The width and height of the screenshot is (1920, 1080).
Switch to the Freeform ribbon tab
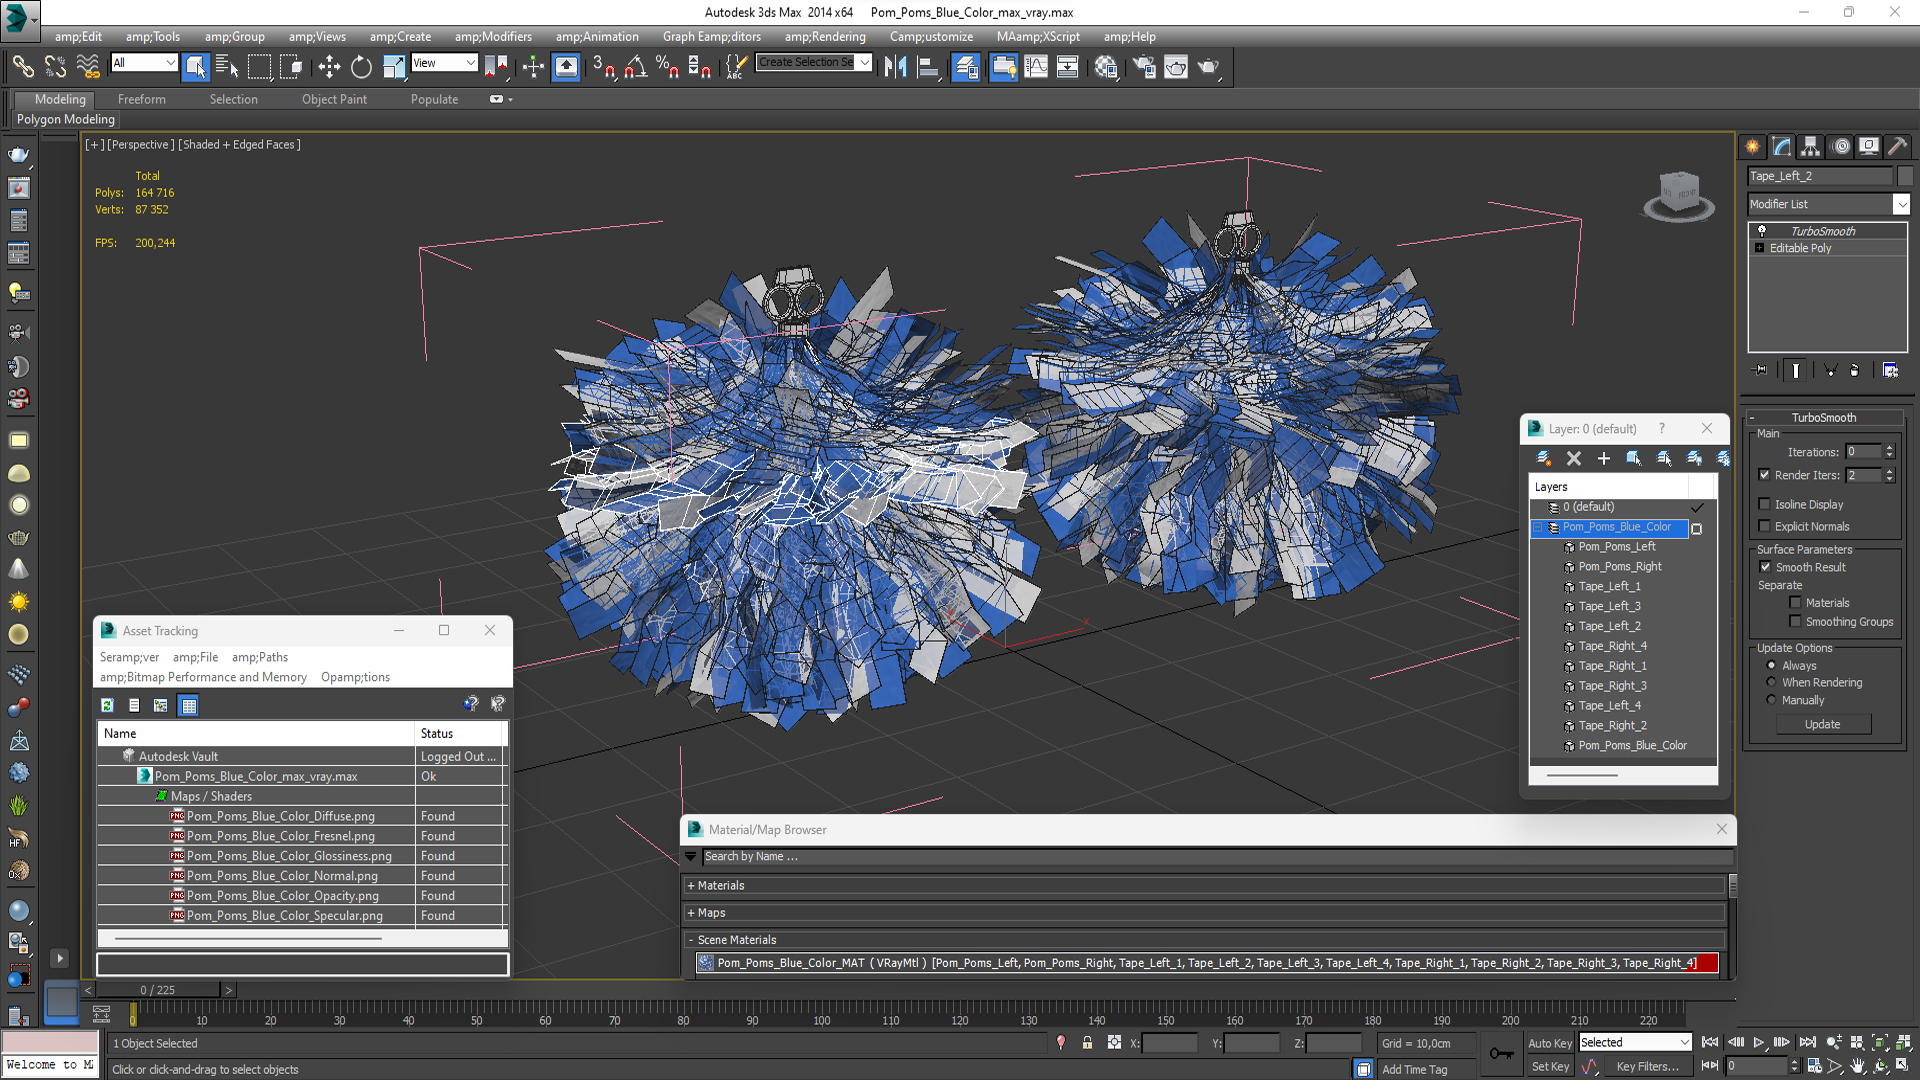141,99
